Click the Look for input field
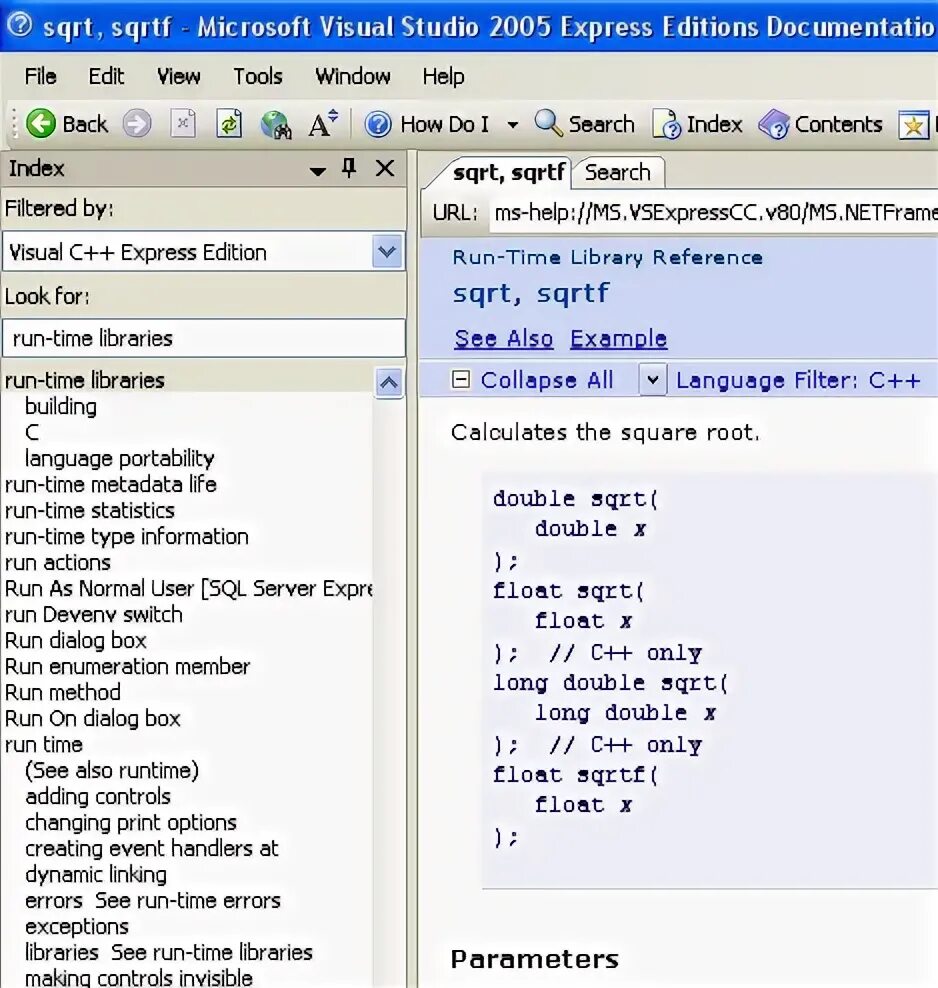Screen dimensions: 938x988 click(x=203, y=338)
